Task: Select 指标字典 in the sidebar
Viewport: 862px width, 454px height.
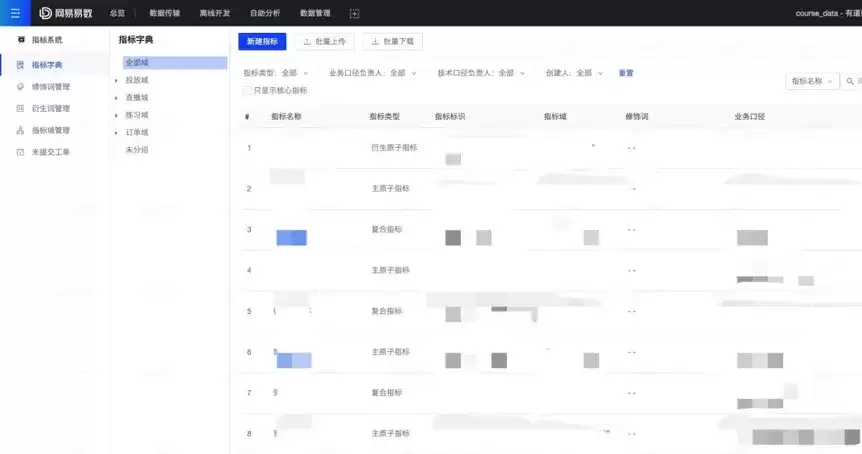Action: pos(47,65)
